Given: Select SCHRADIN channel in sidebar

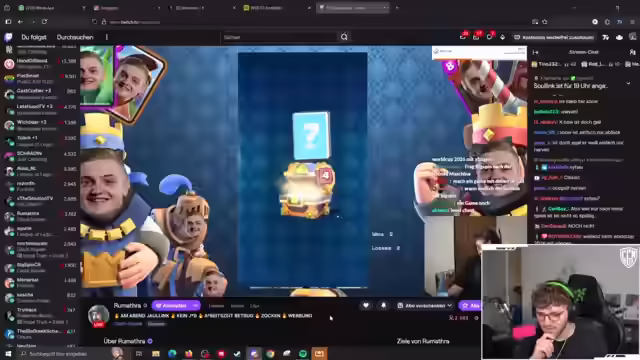Looking at the screenshot, I should click(x=40, y=156).
